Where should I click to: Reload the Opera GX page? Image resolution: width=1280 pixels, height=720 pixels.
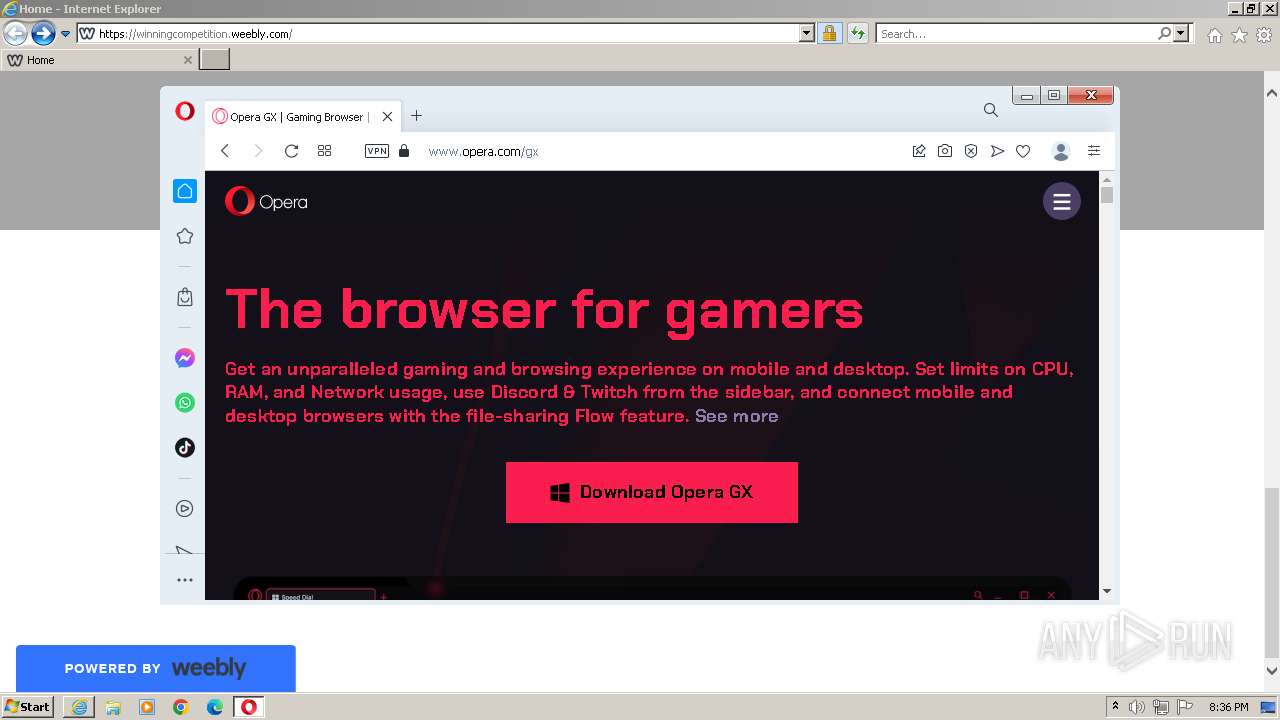[x=291, y=151]
